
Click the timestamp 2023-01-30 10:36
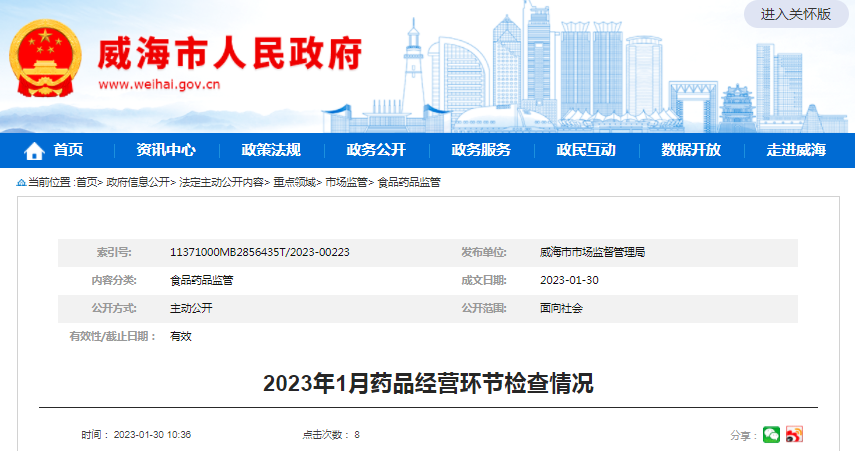(152, 435)
